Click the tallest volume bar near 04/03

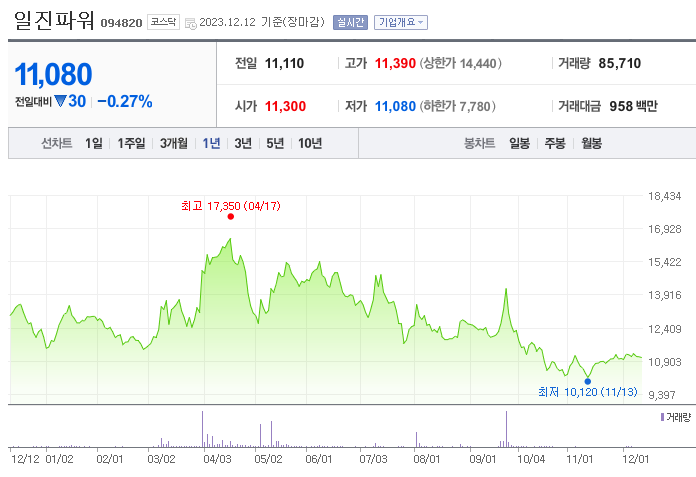pyautogui.click(x=202, y=429)
